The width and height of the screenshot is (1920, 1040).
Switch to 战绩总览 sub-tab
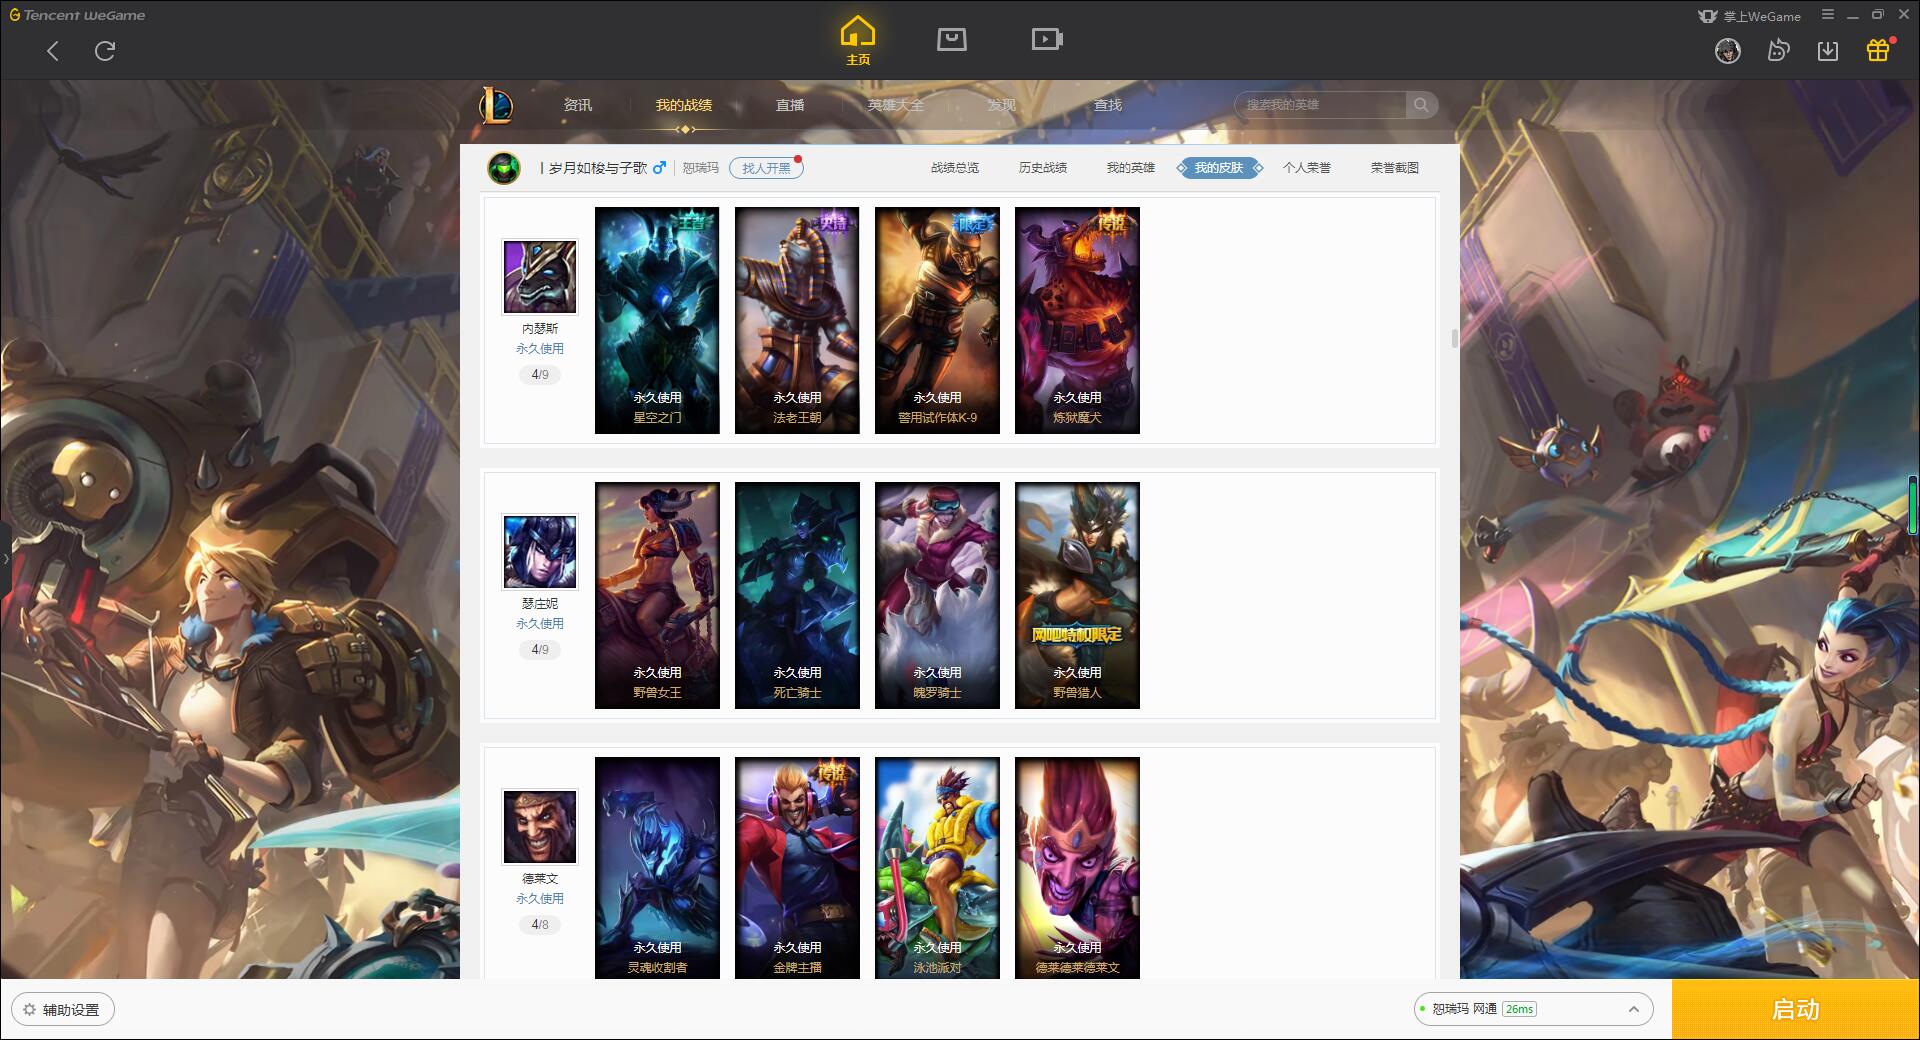click(955, 168)
